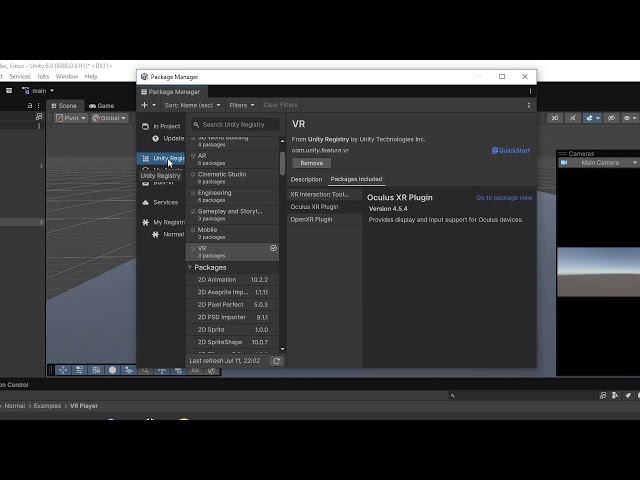Select the Cinematic Studio feature set
Screen dimensions: 640x480
click(232, 178)
